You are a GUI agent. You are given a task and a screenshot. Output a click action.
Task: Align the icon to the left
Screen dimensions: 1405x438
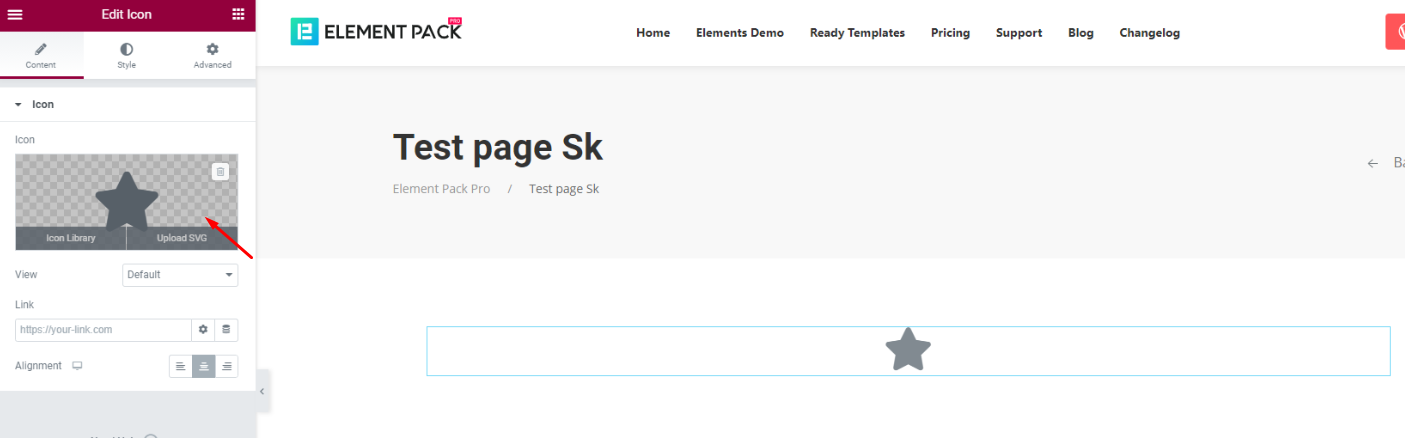180,367
